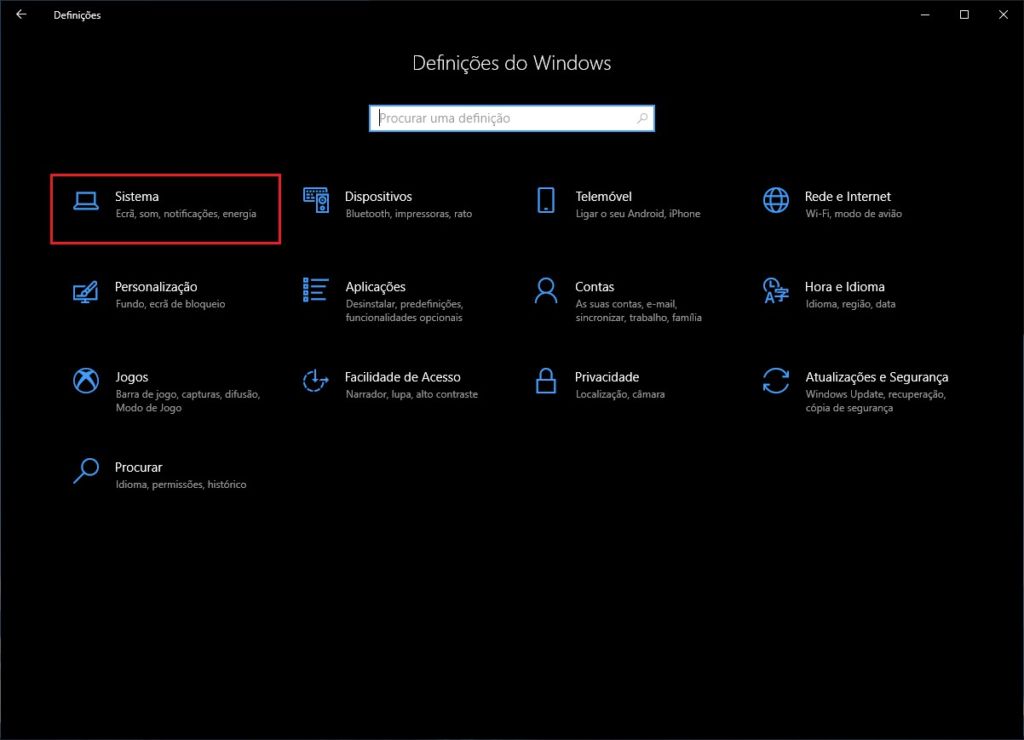Screen dimensions: 1024x740
Task: Click the Facilidade de Acesso icon
Action: [315, 381]
